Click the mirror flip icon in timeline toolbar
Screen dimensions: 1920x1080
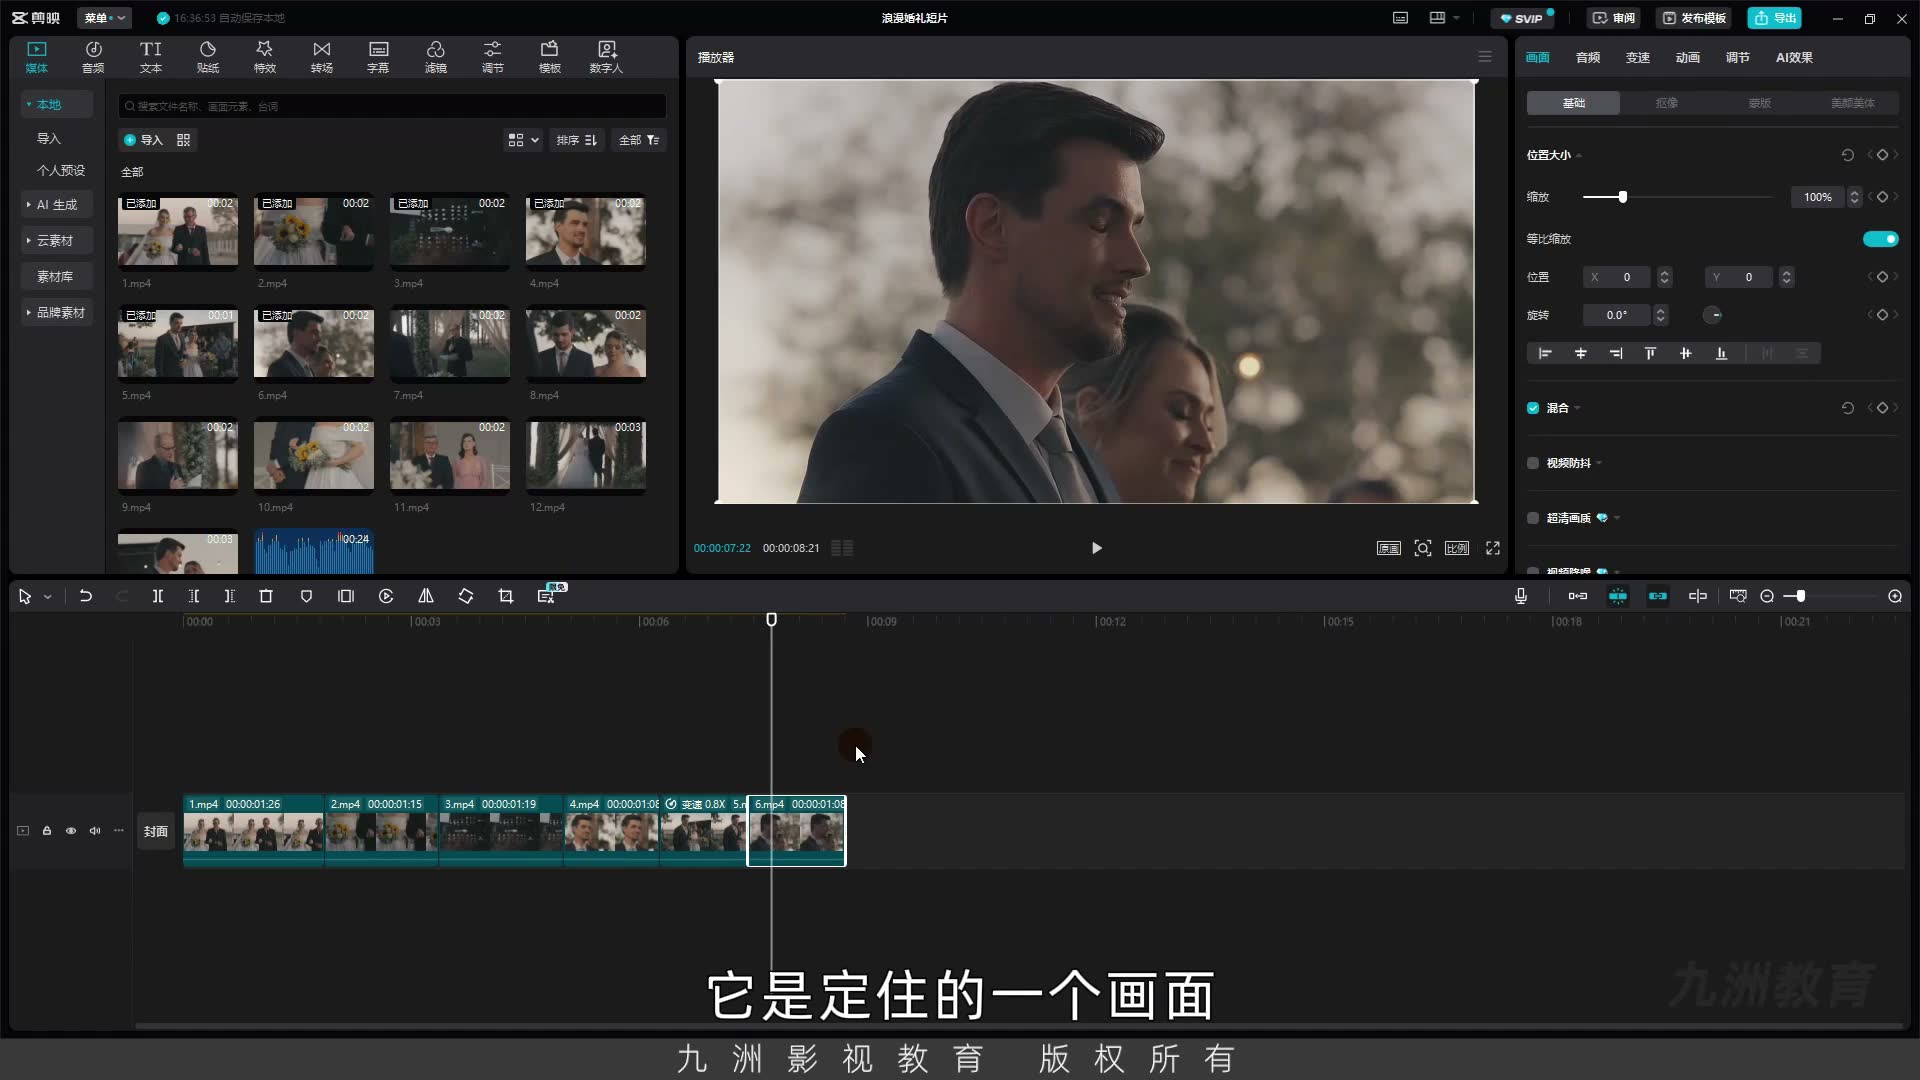point(426,596)
